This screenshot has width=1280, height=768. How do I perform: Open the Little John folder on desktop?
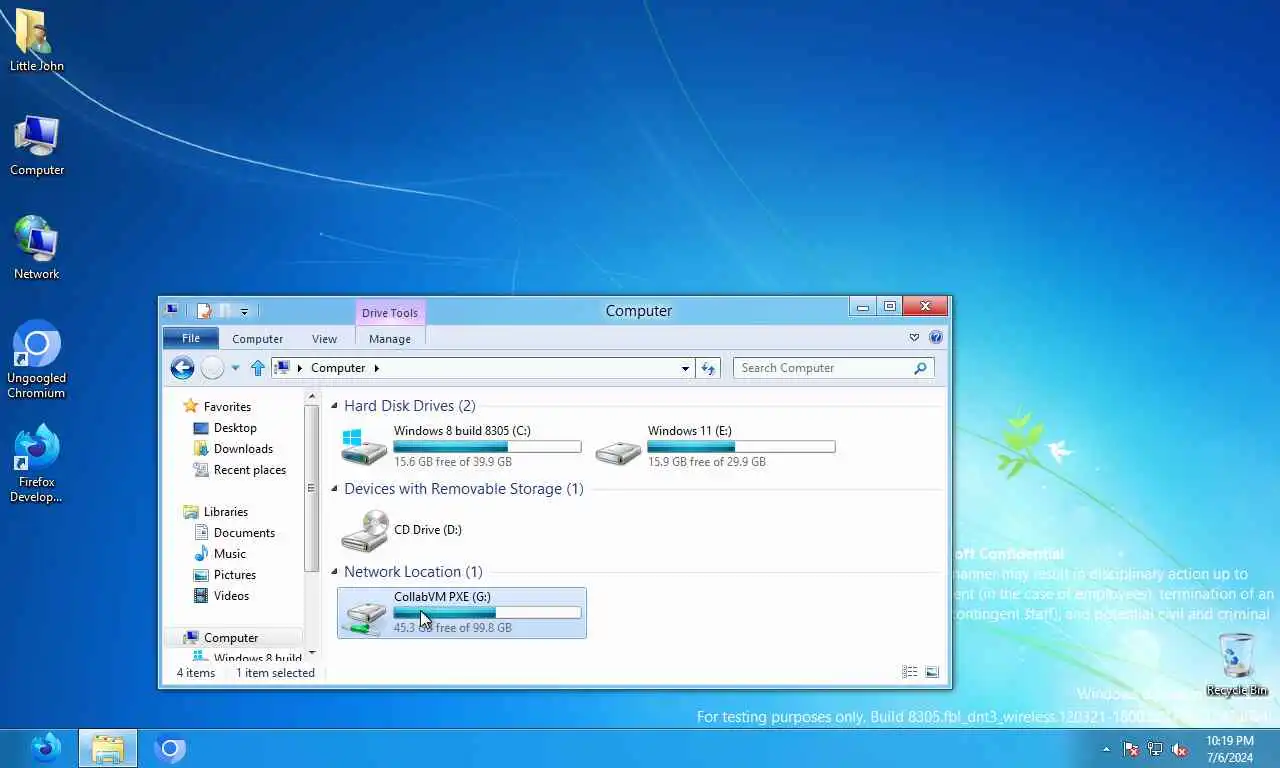(36, 40)
